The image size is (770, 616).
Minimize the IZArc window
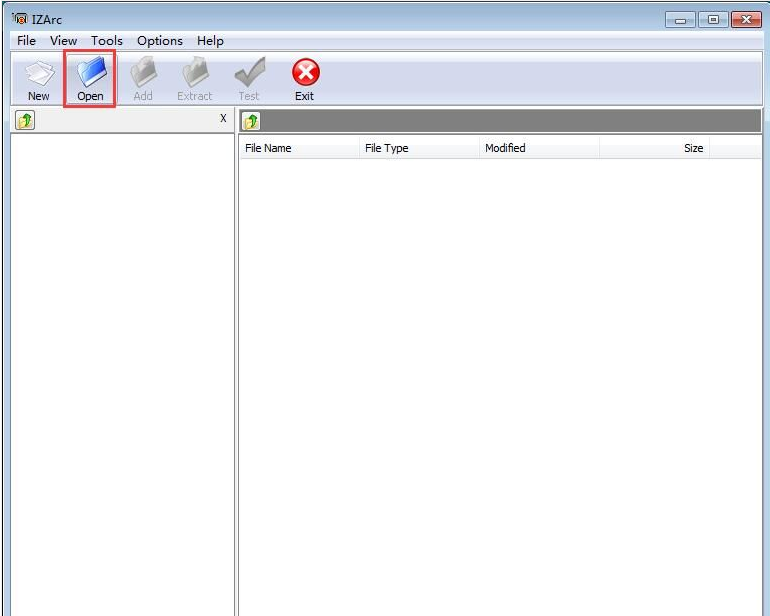coord(680,20)
